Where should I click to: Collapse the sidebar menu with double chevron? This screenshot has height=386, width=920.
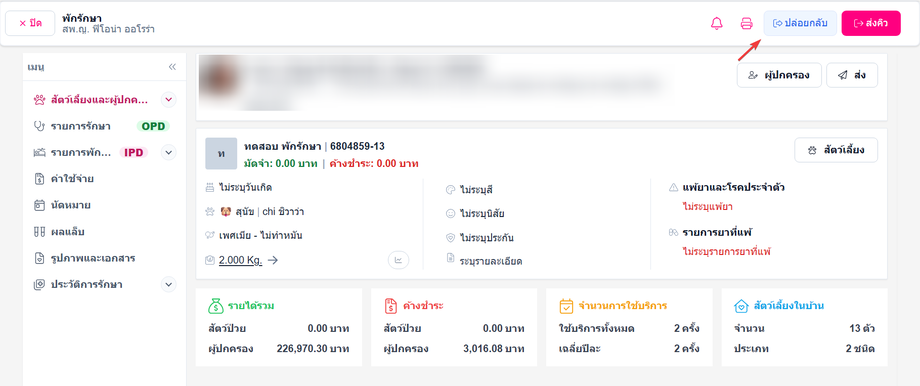(x=172, y=67)
